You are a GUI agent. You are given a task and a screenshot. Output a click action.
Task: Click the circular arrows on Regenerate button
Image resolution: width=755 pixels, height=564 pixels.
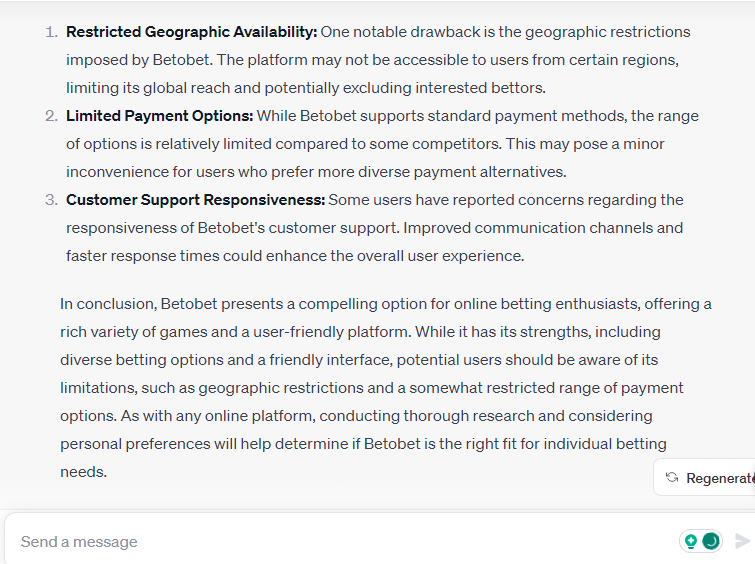tap(672, 477)
